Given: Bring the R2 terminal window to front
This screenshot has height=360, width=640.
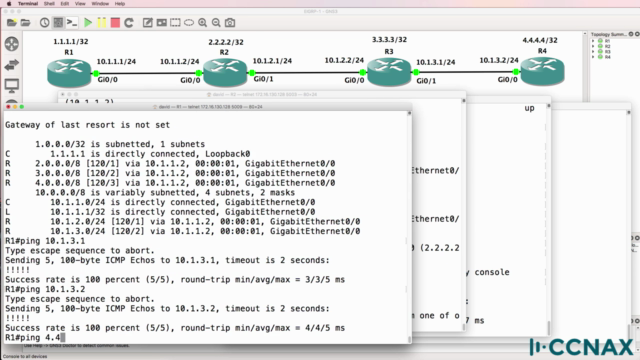Looking at the screenshot, I should point(263,94).
